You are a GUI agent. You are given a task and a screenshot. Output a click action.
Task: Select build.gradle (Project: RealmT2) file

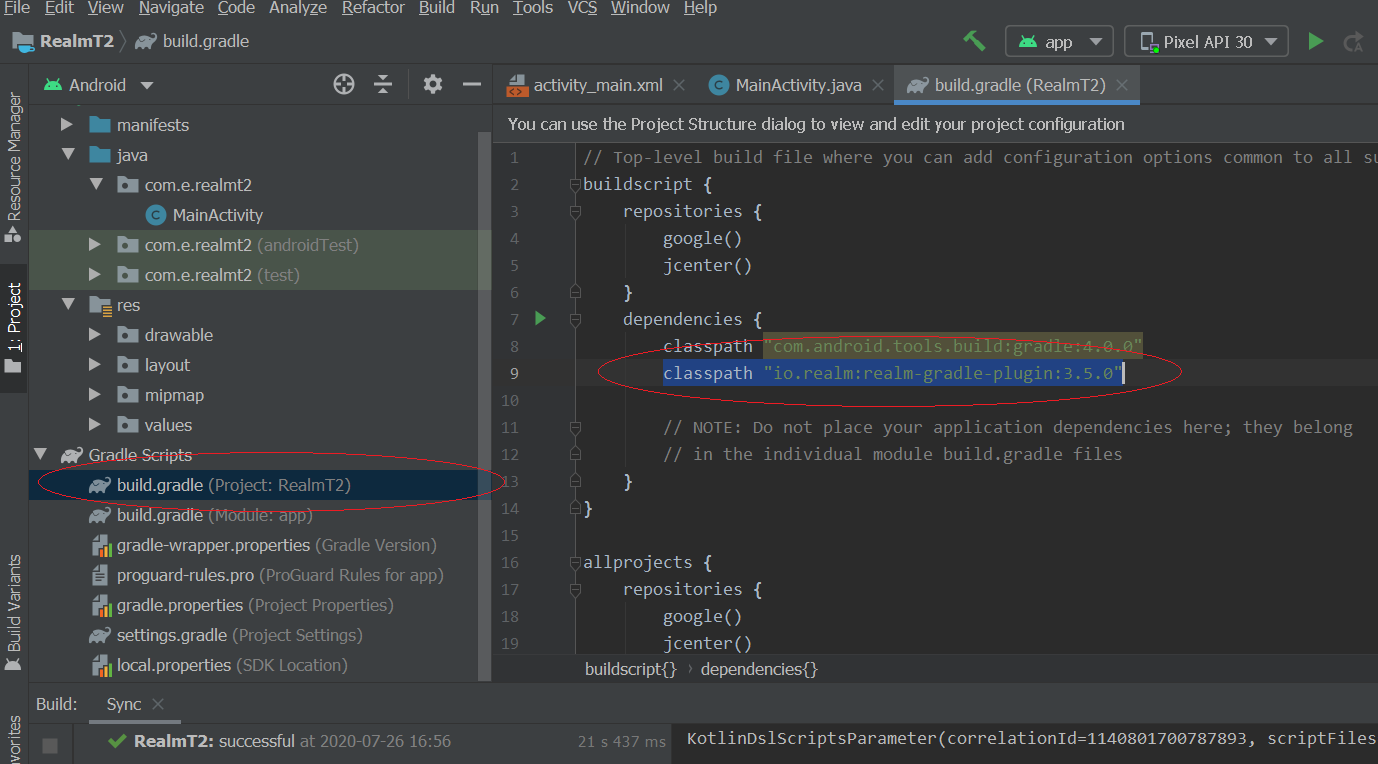(x=260, y=485)
